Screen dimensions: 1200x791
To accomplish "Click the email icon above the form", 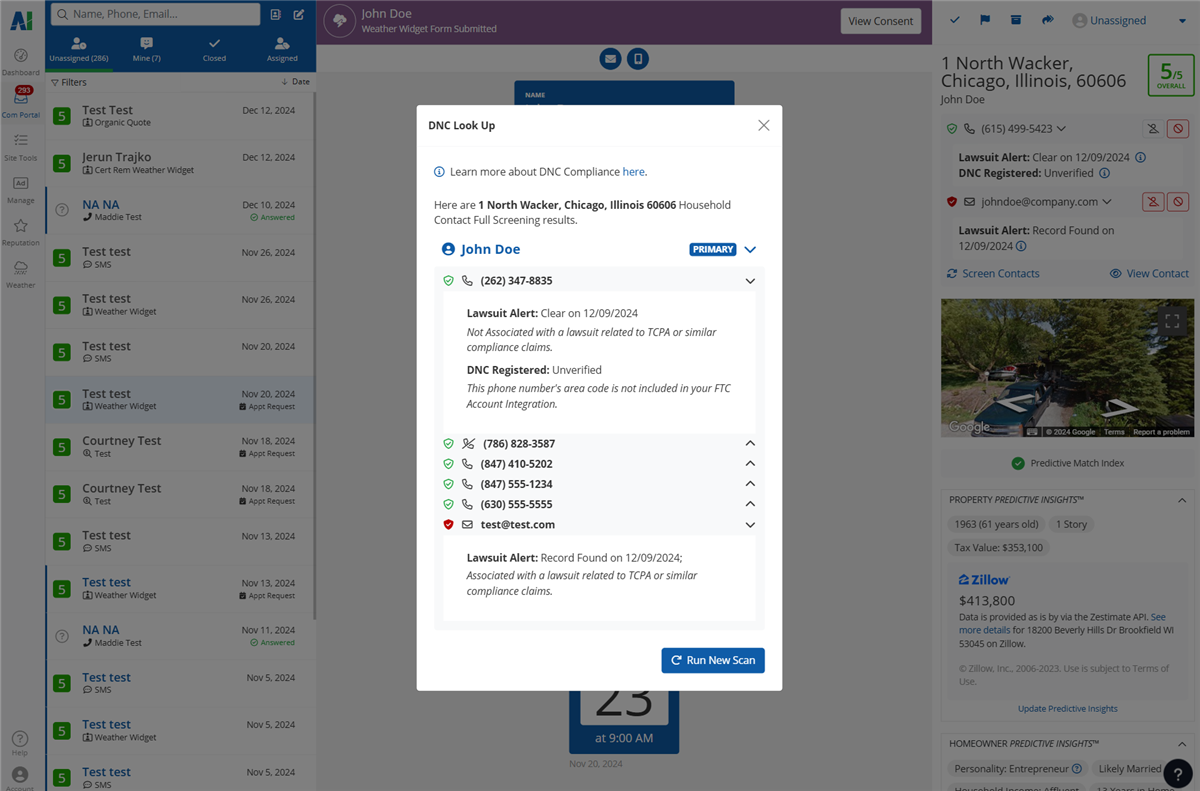I will (x=610, y=59).
